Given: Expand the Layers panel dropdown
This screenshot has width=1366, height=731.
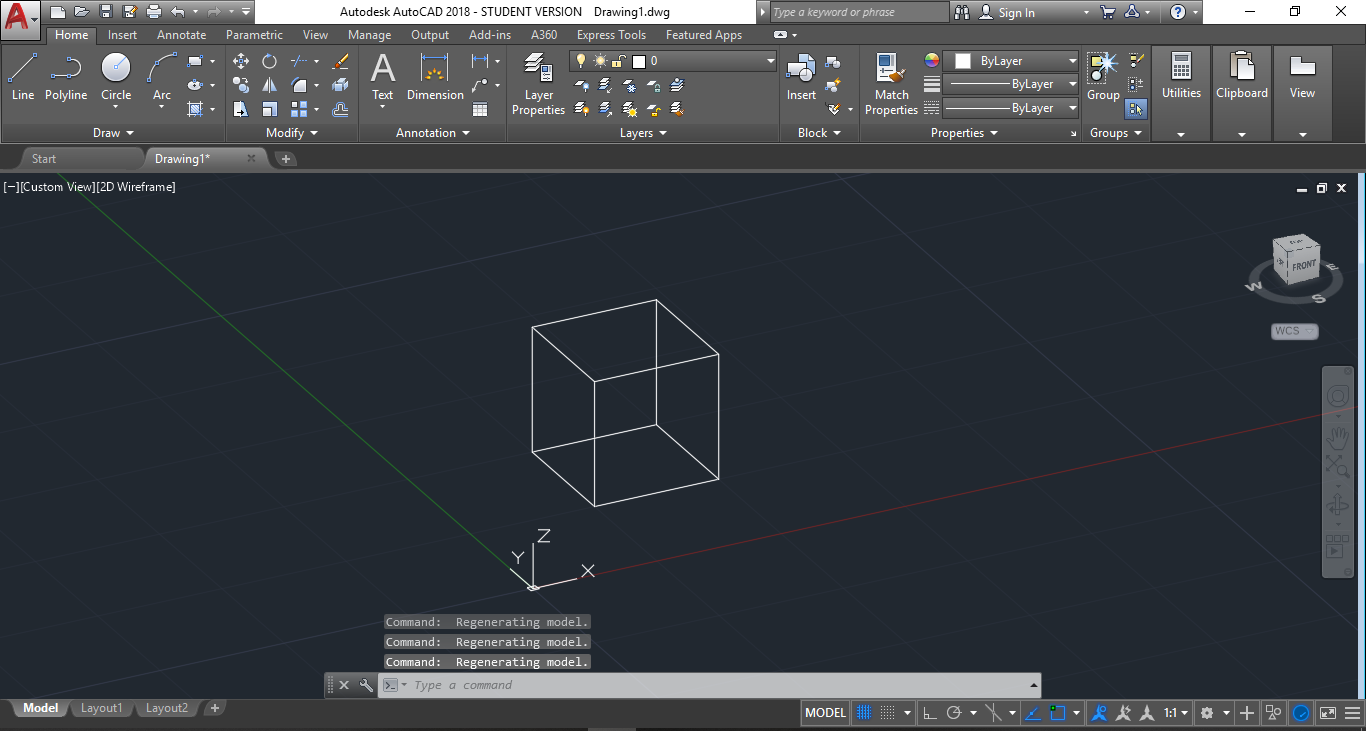Looking at the screenshot, I should (643, 133).
